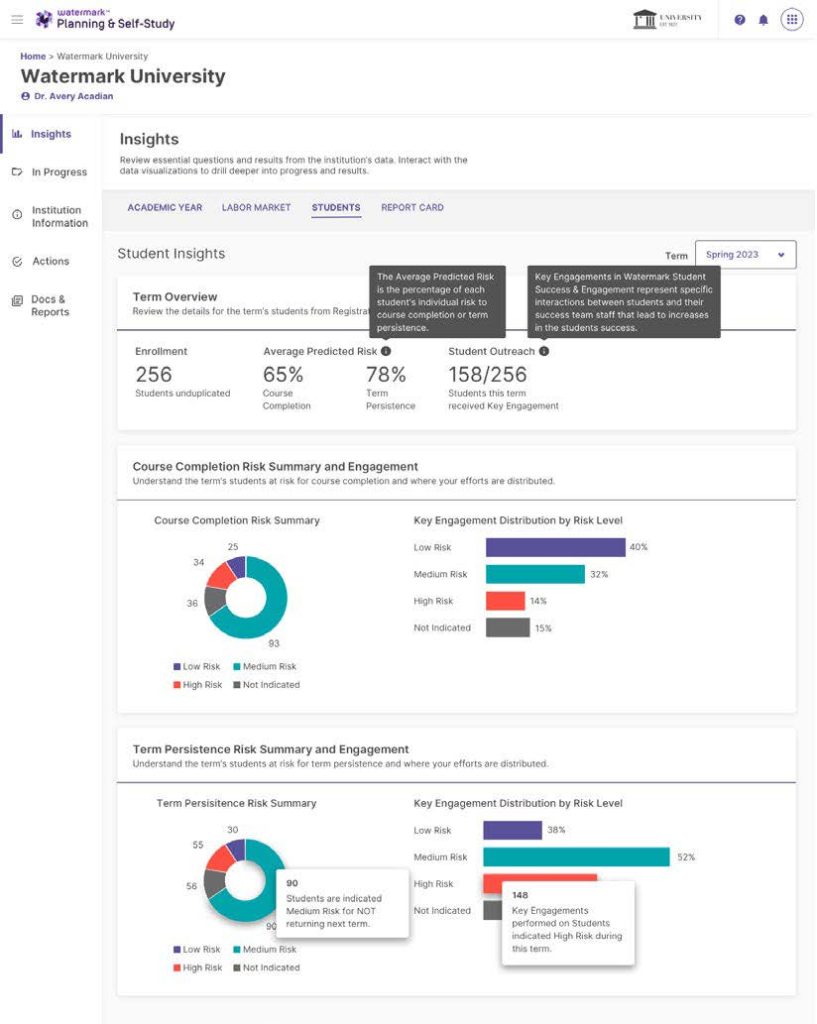Click the Institution Information info icon

(x=17, y=215)
